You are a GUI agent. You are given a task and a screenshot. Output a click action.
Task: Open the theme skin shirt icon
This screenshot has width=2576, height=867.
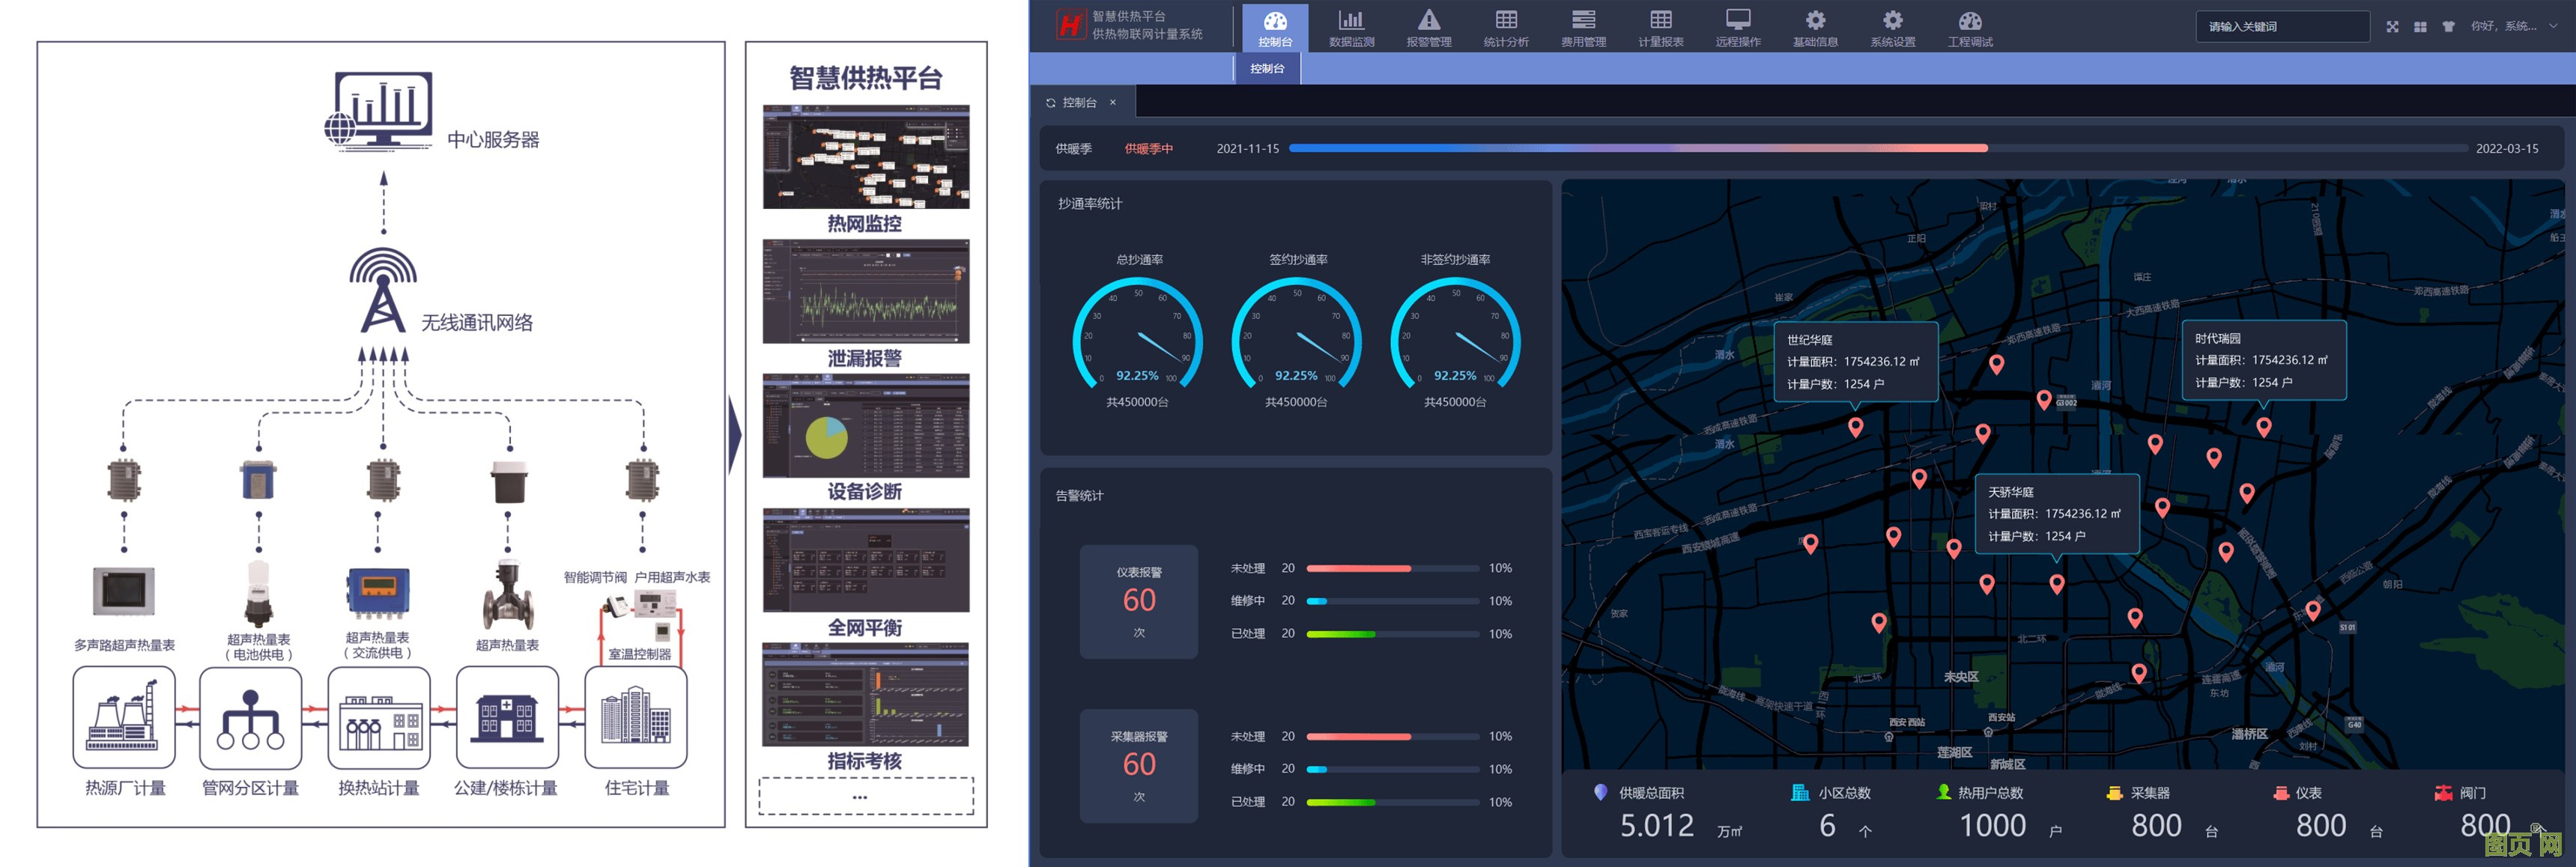[2448, 27]
